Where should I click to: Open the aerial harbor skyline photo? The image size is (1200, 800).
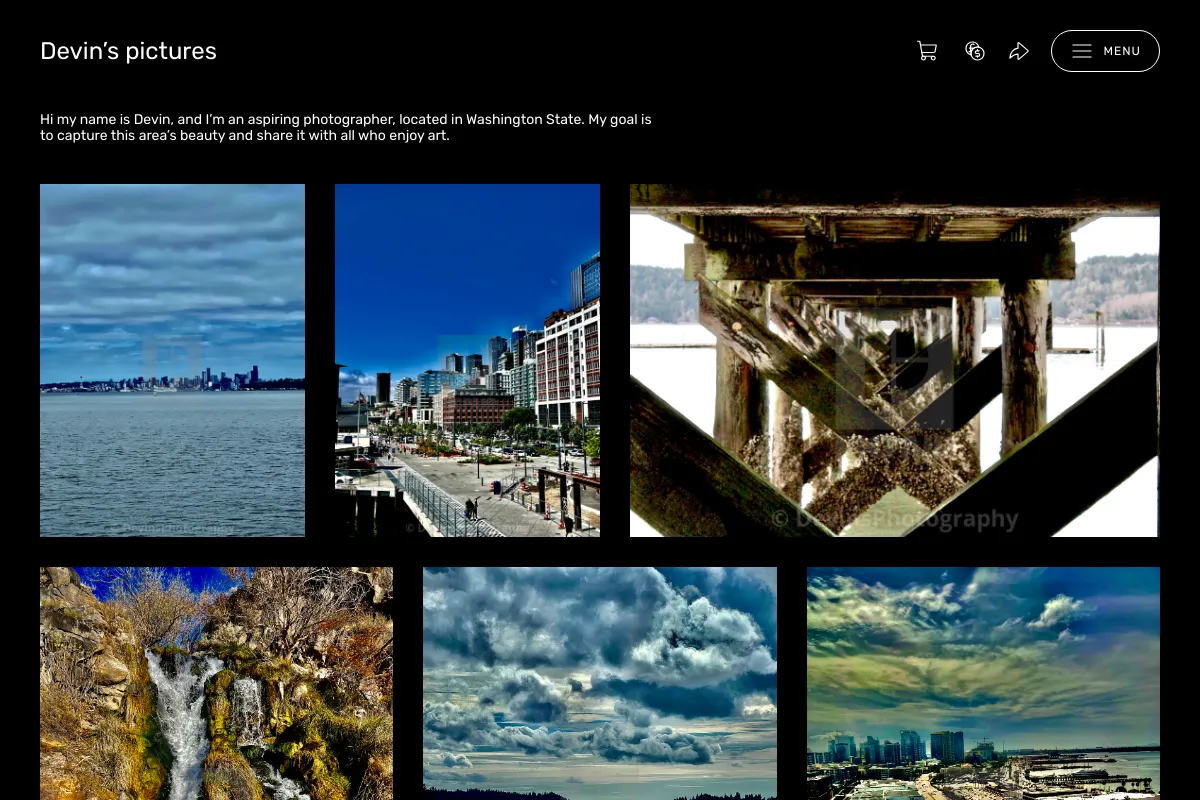(983, 683)
